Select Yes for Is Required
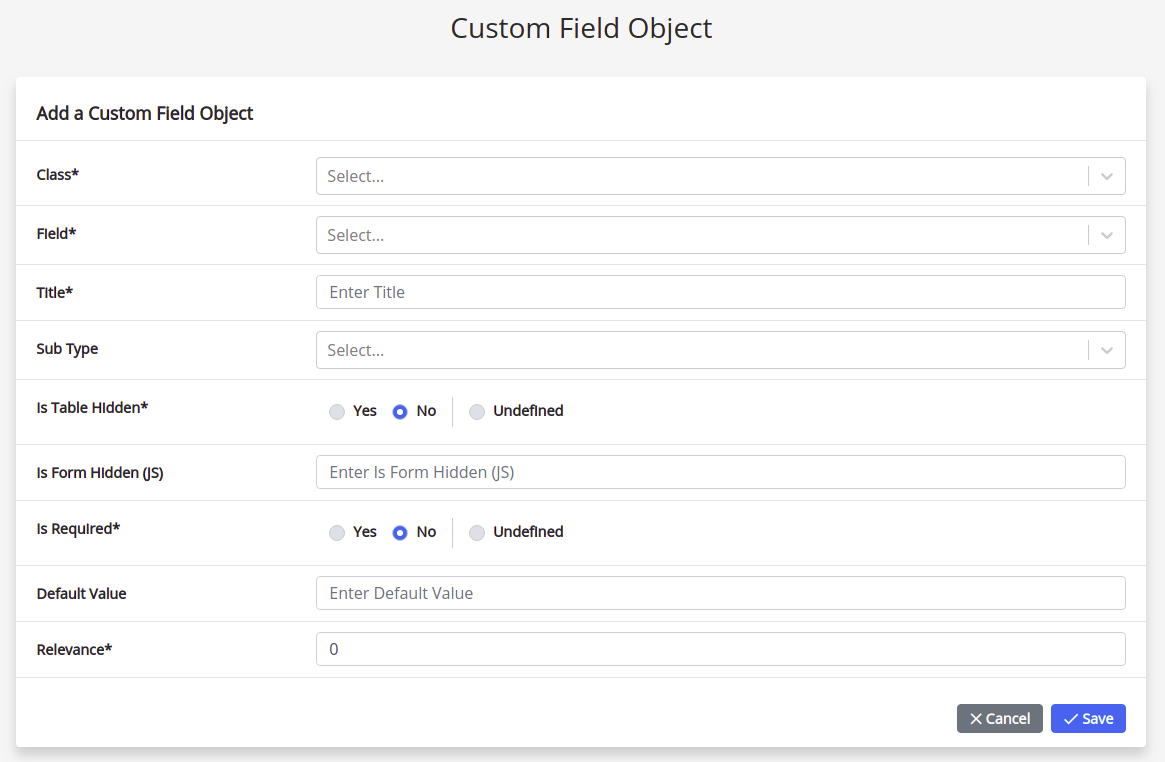The image size is (1165, 762). tap(337, 533)
